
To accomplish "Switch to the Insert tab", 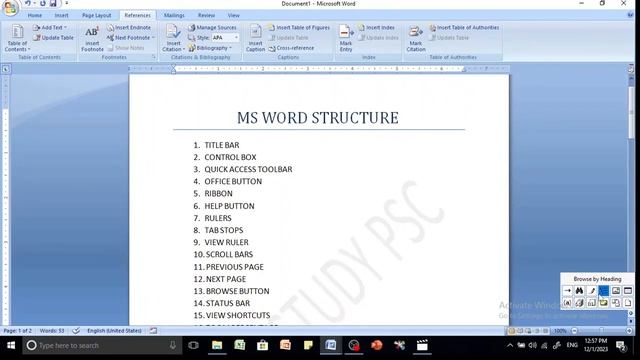I will pyautogui.click(x=61, y=15).
